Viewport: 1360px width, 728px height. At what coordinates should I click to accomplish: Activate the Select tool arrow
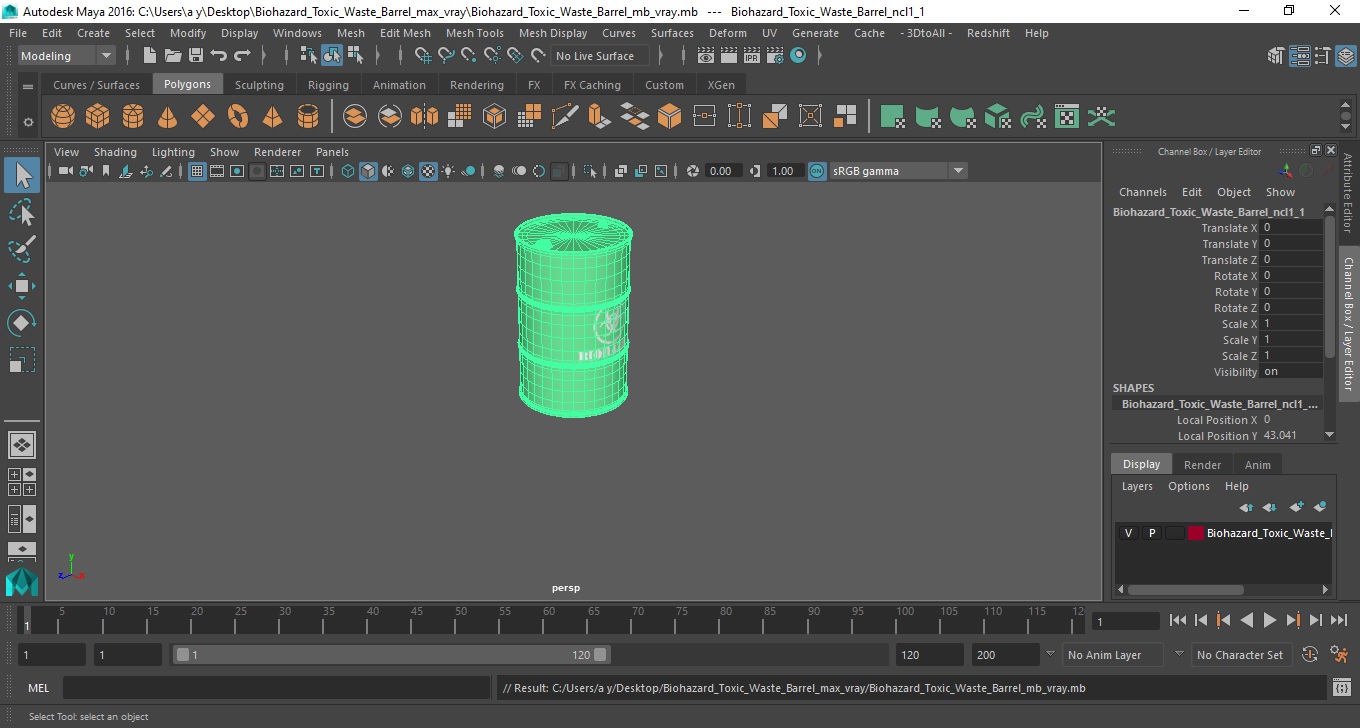click(x=22, y=176)
